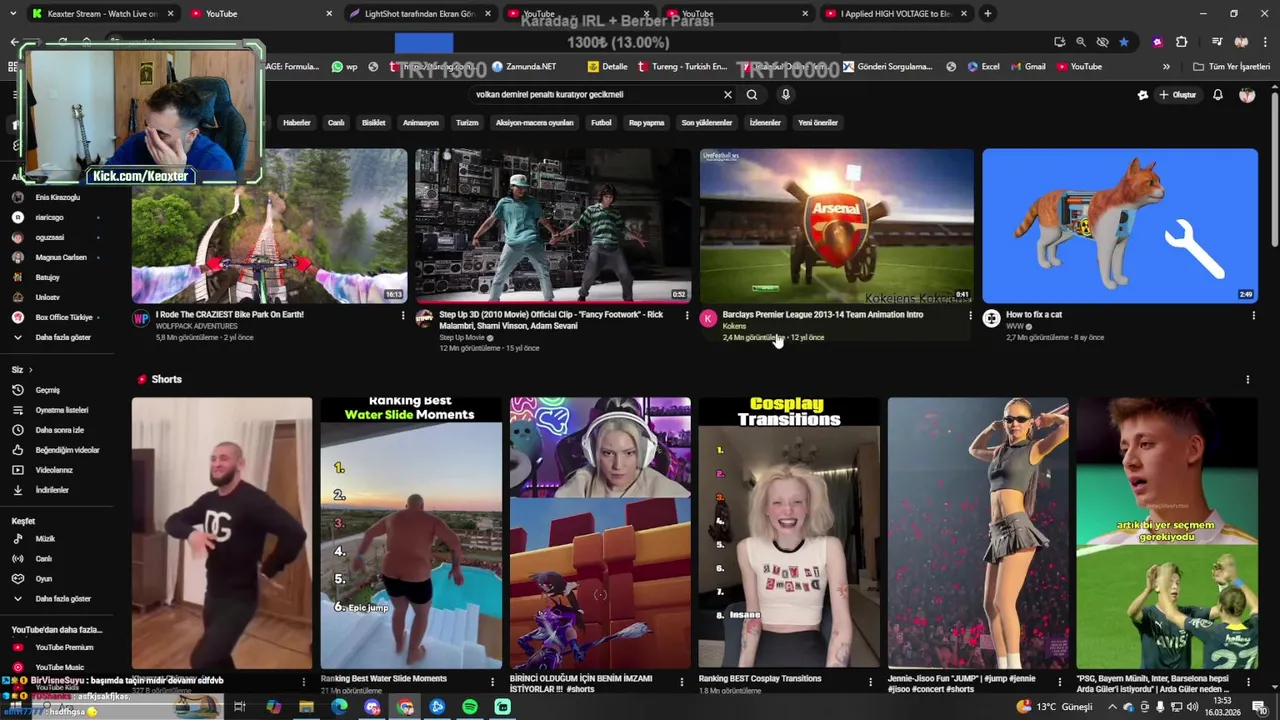The width and height of the screenshot is (1280, 720).
Task: Open the How to fix a cat thumbnail
Action: point(1120,226)
